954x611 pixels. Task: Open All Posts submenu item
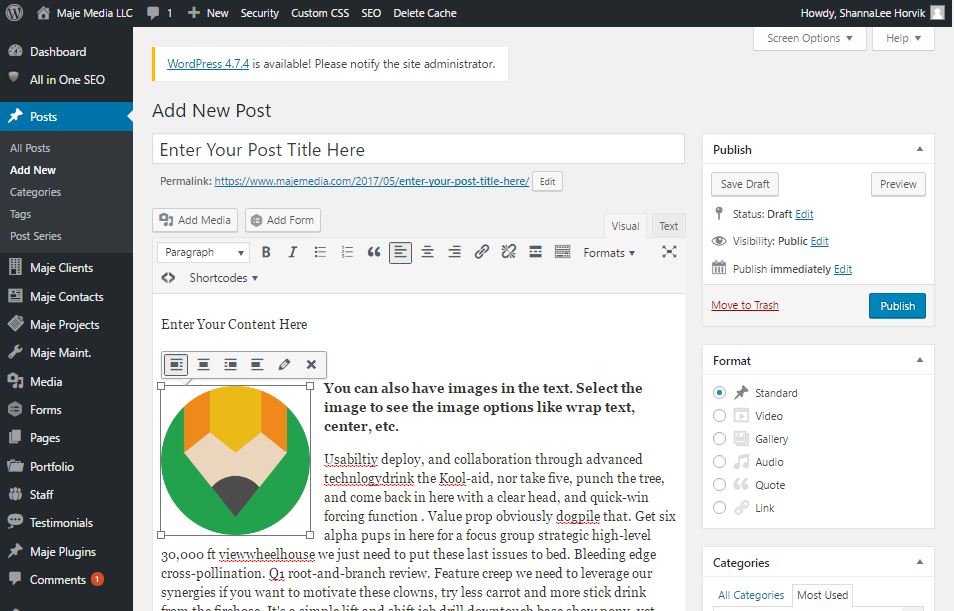(30, 148)
